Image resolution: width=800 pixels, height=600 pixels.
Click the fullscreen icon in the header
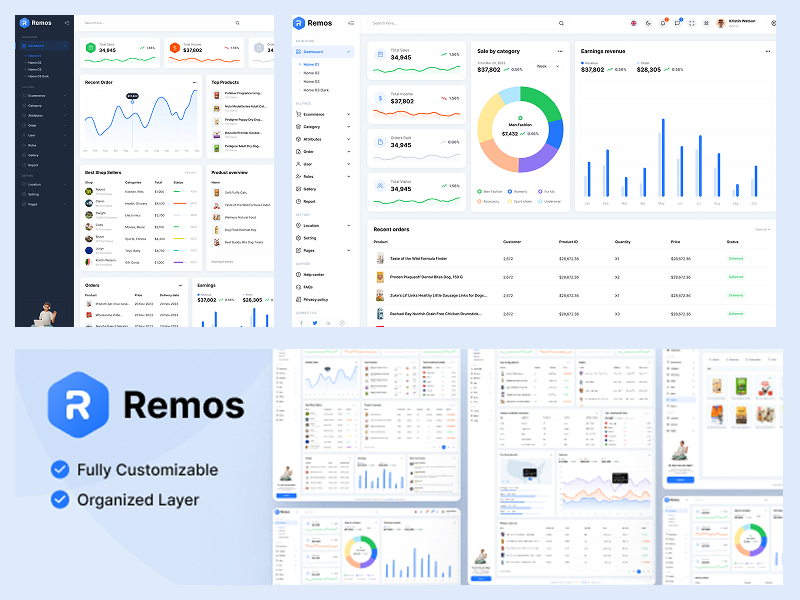click(x=692, y=23)
